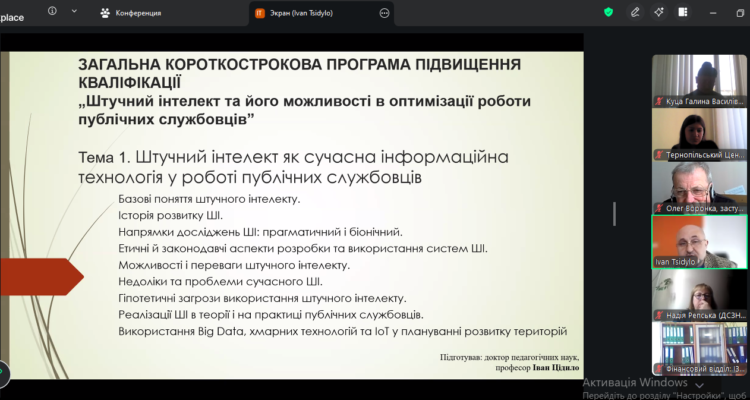This screenshot has width=750, height=400.
Task: Select the Экран (Ivan Tsidylo) tab
Action: click(x=310, y=13)
